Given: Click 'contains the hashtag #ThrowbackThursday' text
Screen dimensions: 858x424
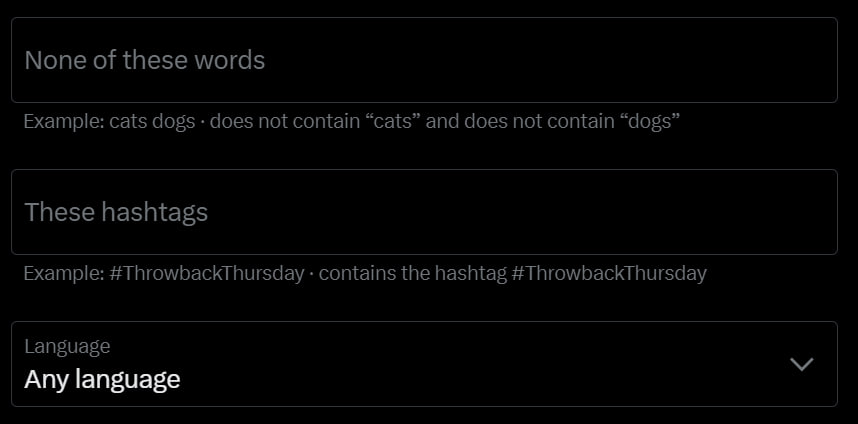Looking at the screenshot, I should coord(512,273).
